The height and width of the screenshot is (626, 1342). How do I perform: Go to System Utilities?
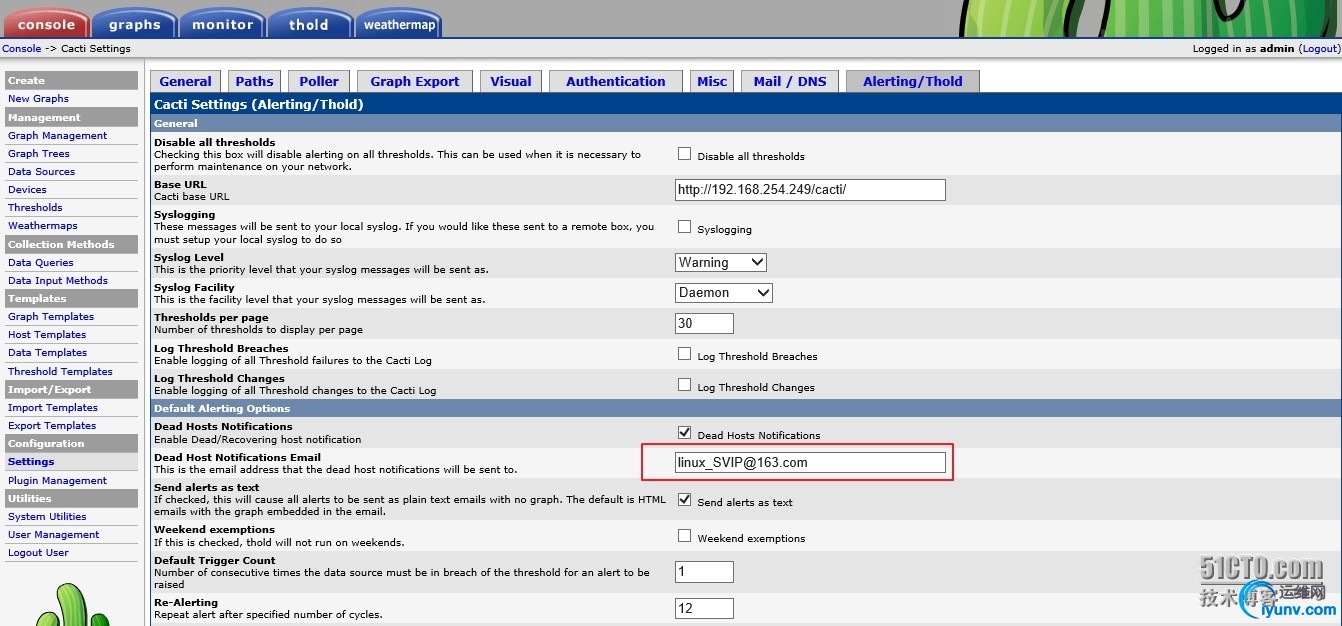(x=47, y=517)
